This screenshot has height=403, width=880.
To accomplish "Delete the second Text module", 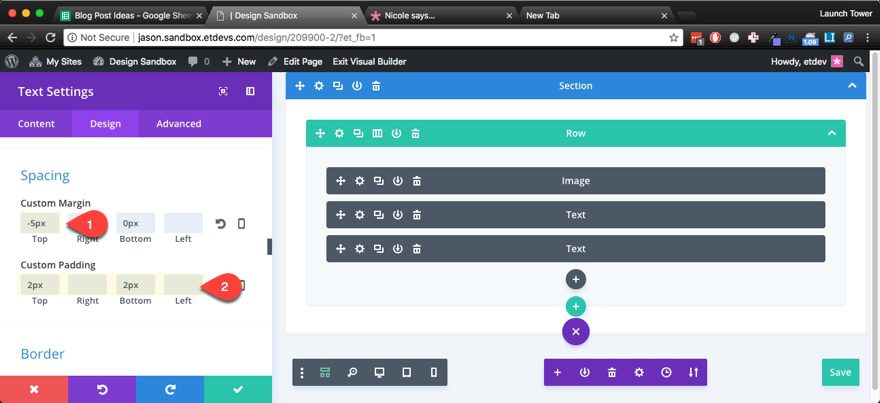I will pyautogui.click(x=417, y=249).
